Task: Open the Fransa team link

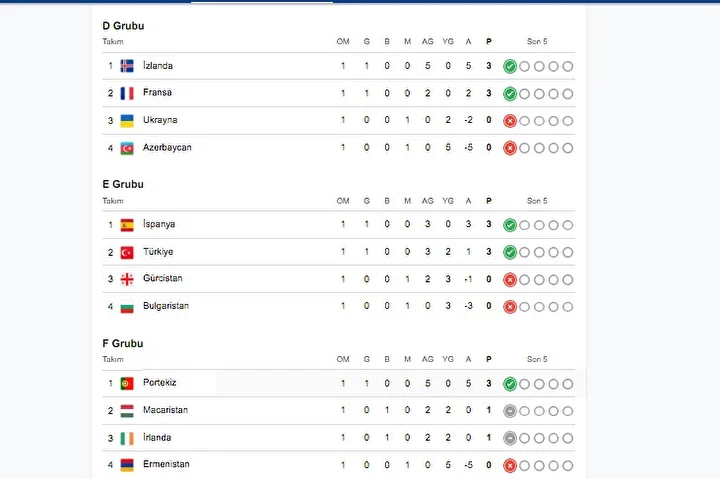Action: coord(157,92)
